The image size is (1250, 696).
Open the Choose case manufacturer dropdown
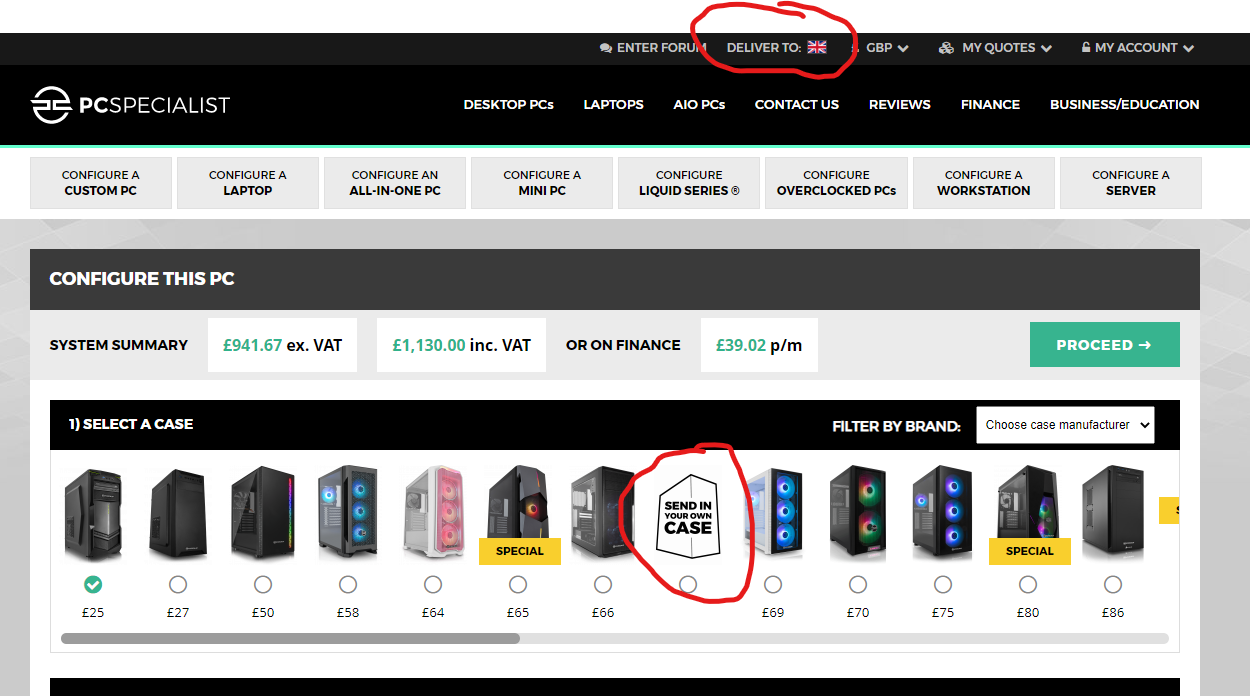point(1065,425)
